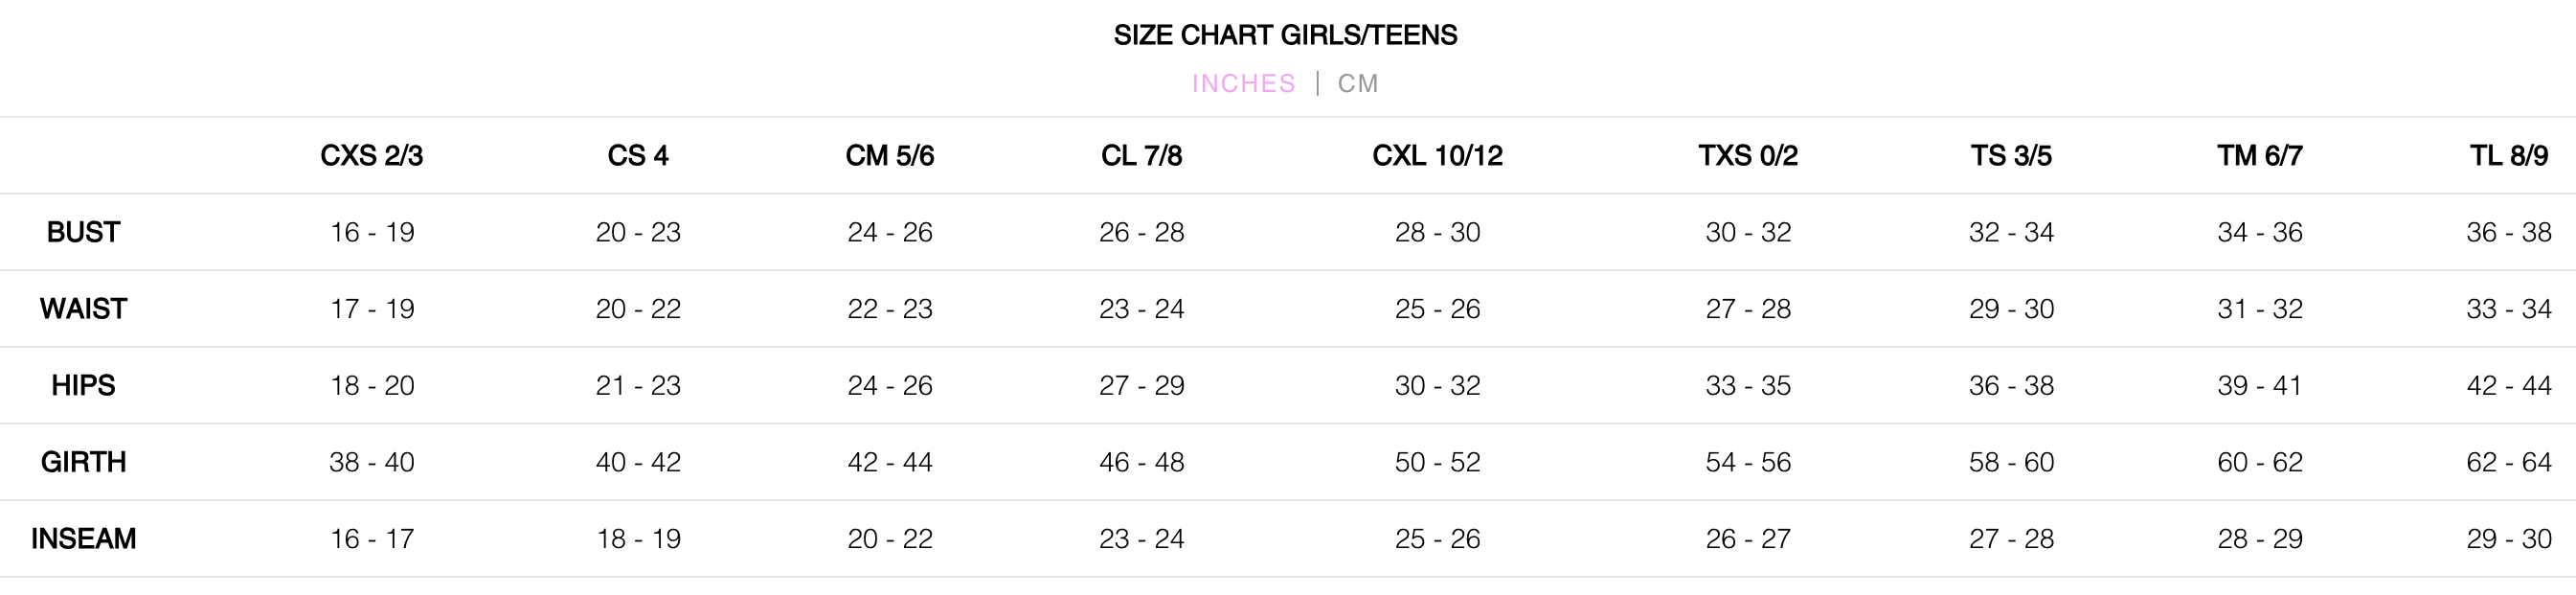Screen dimensions: 2576x595
Task: Select the CL 7/8 size column
Action: tap(1141, 156)
